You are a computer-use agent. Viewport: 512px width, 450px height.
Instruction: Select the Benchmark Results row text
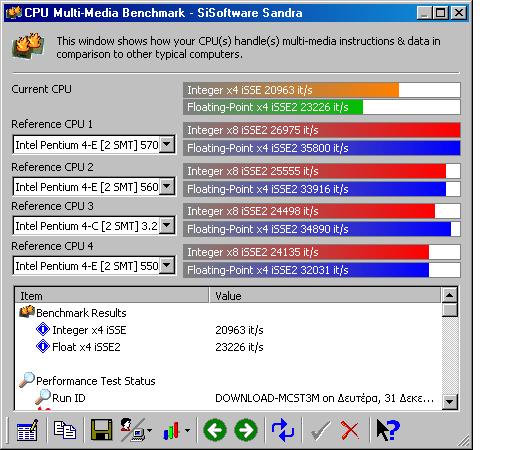81,313
